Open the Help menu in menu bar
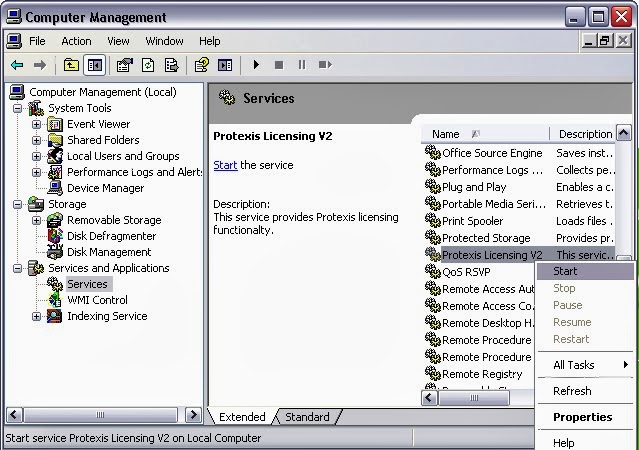This screenshot has width=639, height=450. [x=209, y=41]
